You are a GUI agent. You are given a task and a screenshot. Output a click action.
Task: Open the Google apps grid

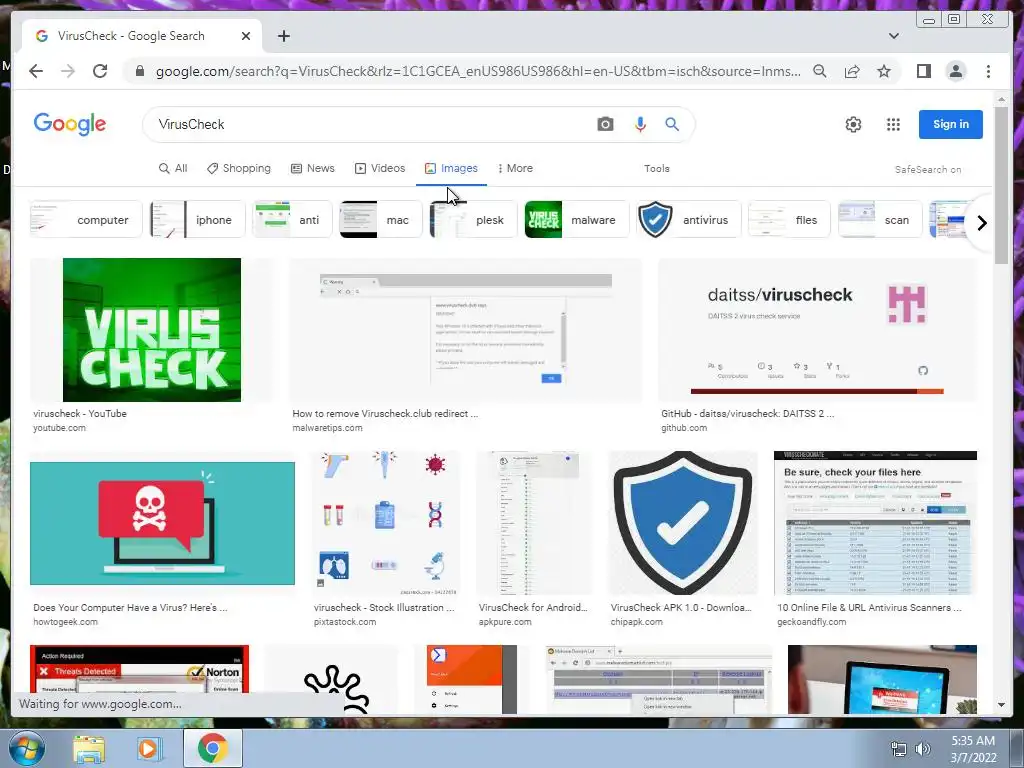pos(893,124)
